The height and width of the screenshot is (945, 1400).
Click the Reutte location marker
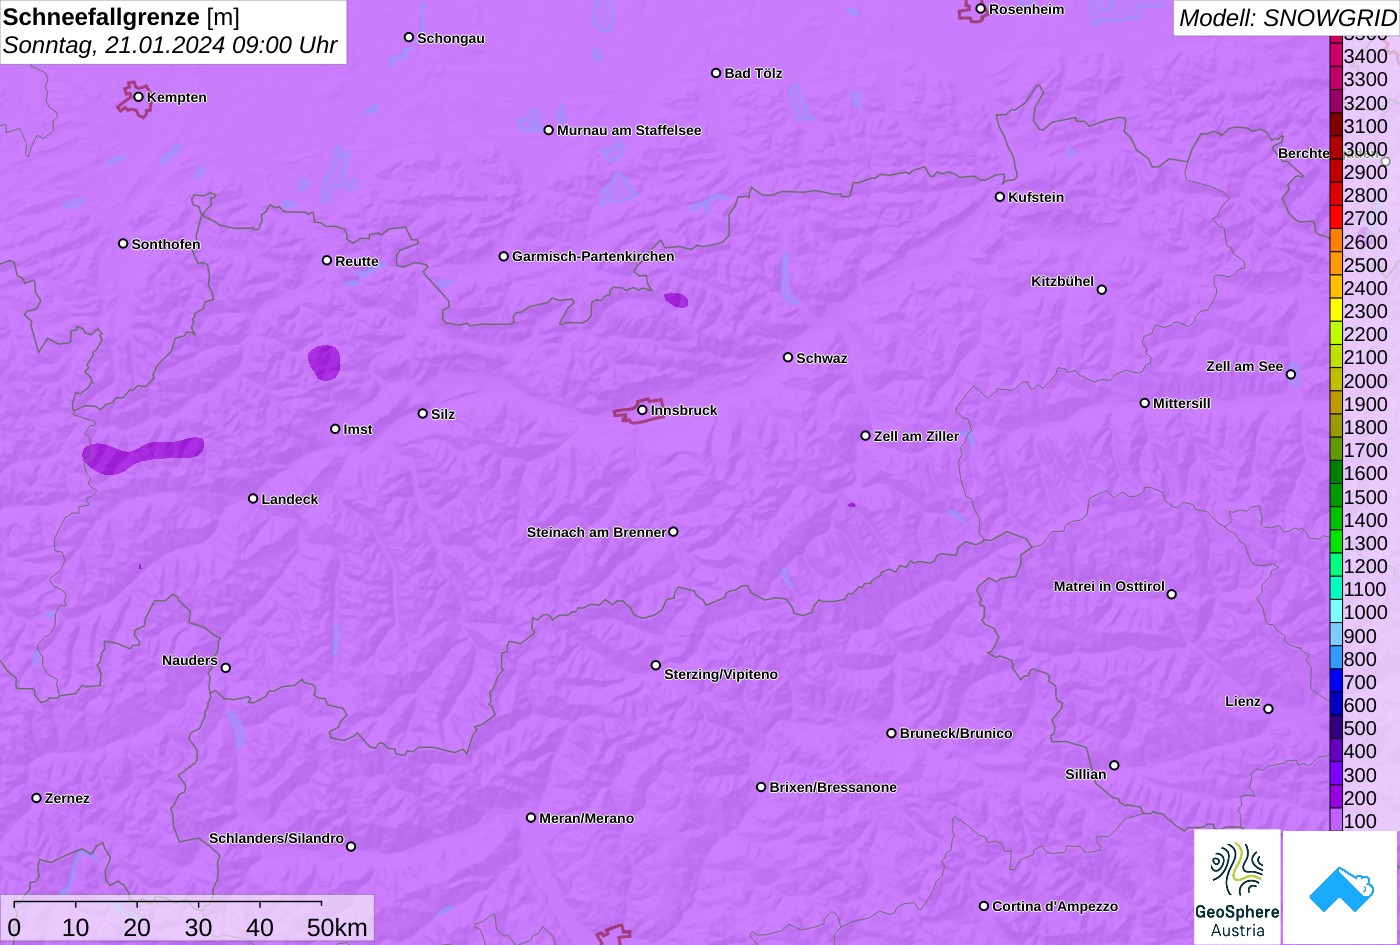[x=327, y=260]
